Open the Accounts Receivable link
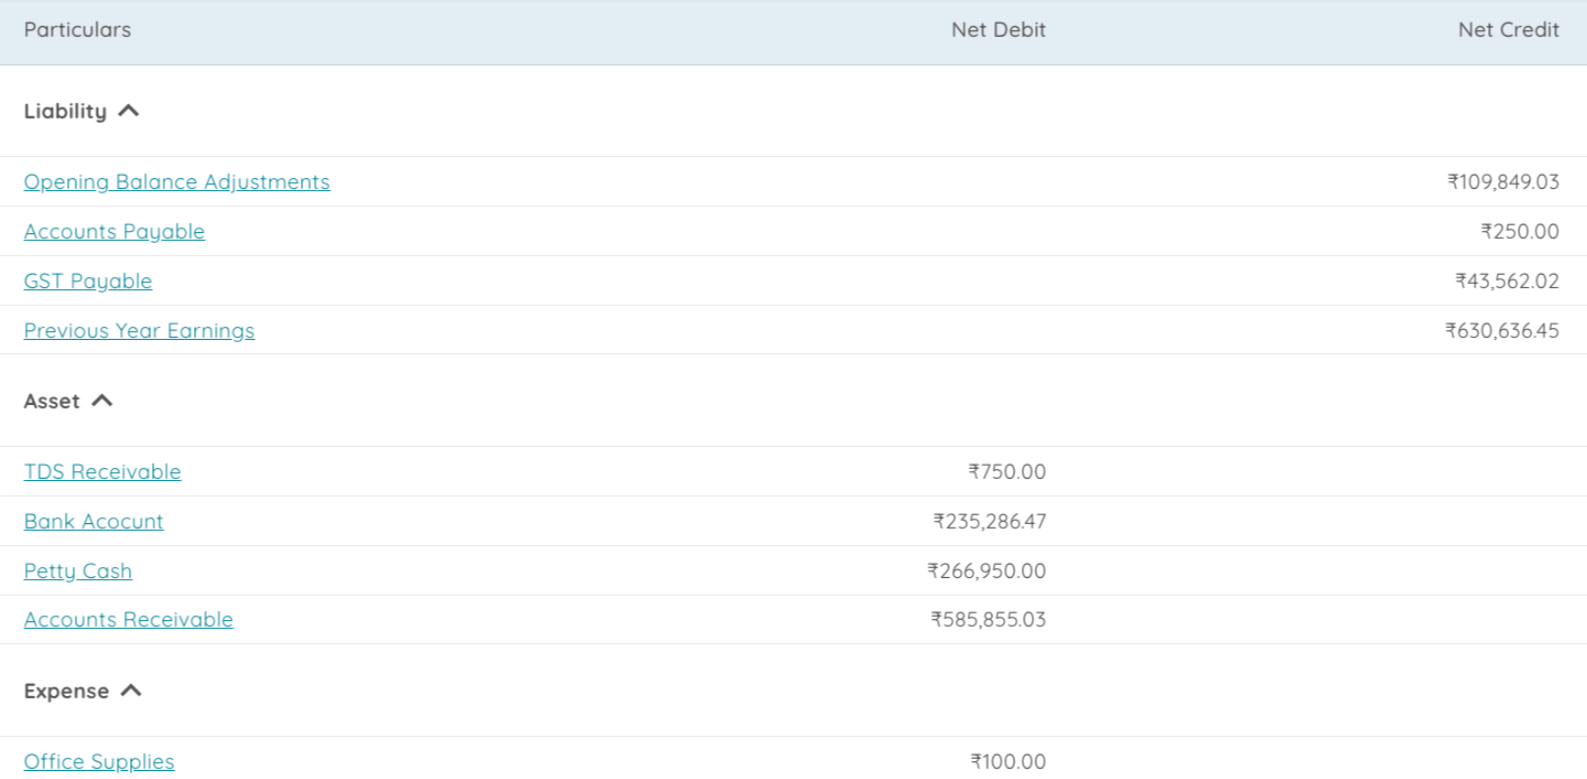This screenshot has width=1587, height=779. [x=128, y=620]
